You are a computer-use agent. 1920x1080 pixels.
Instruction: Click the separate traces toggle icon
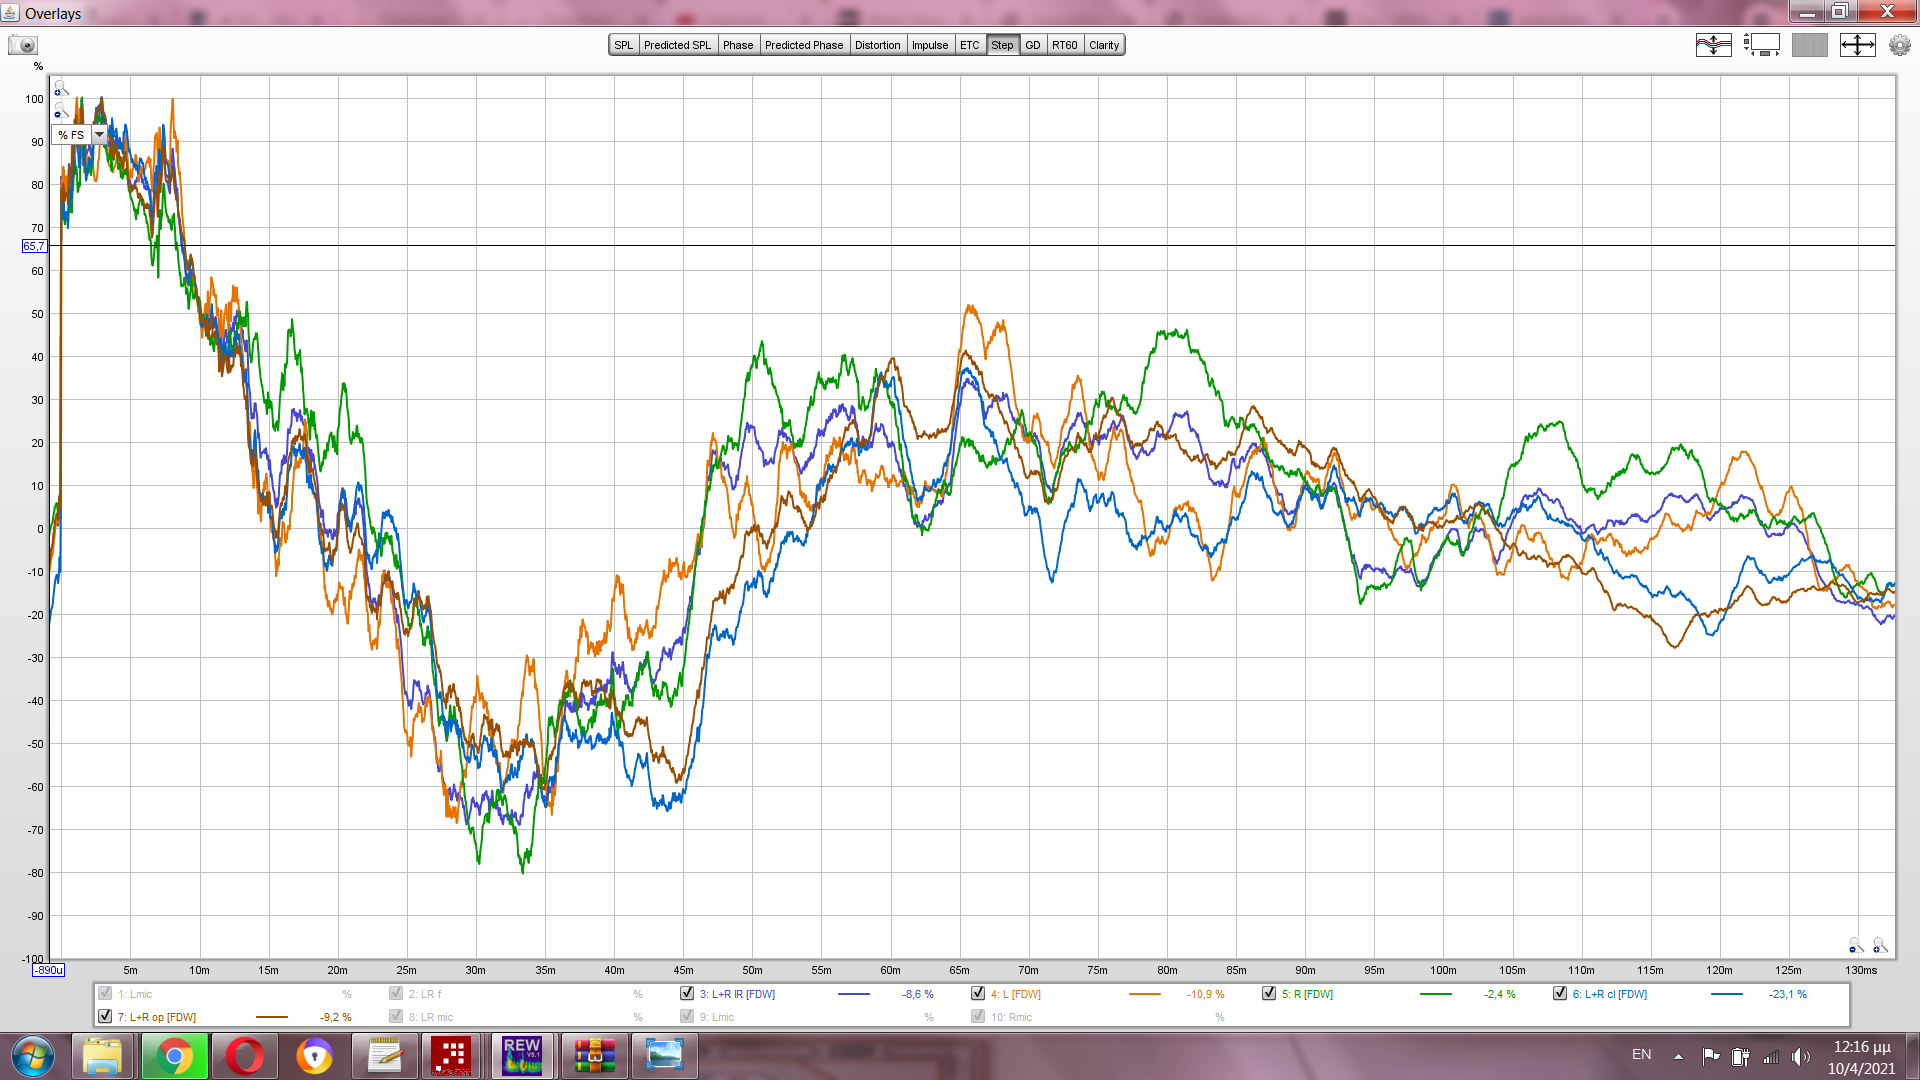tap(1713, 45)
